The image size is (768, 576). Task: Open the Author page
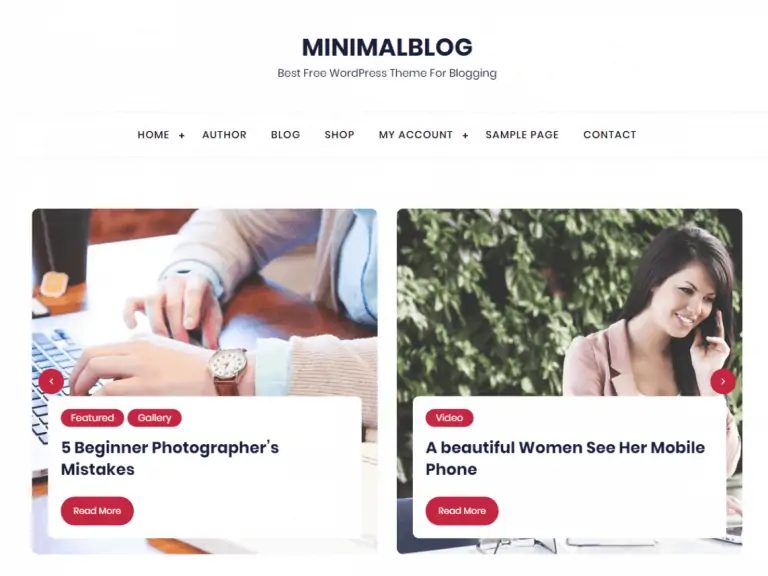point(224,135)
